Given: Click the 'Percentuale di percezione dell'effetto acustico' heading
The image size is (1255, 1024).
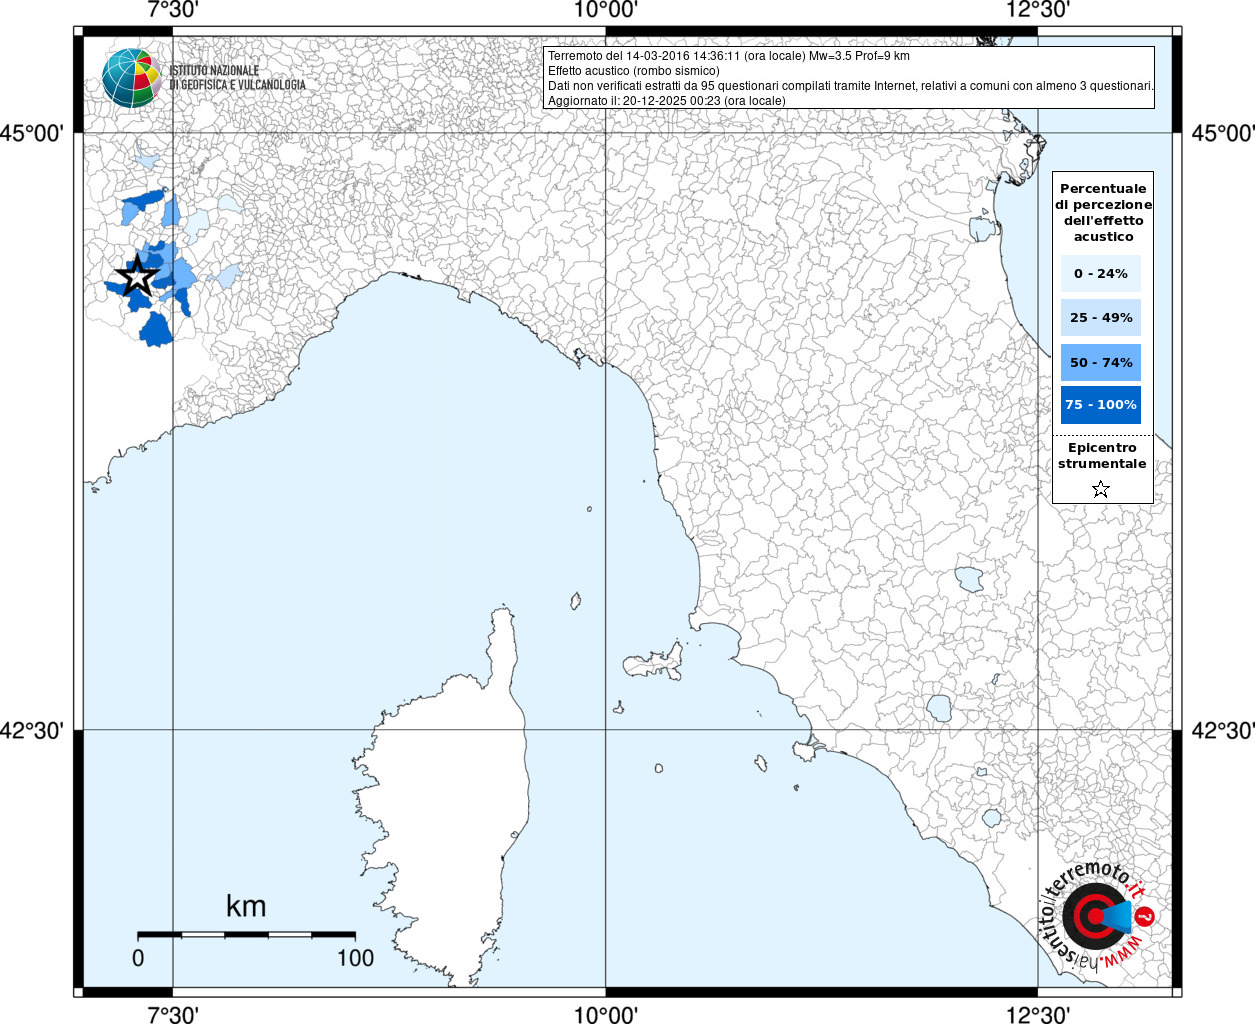Looking at the screenshot, I should click(x=1103, y=212).
